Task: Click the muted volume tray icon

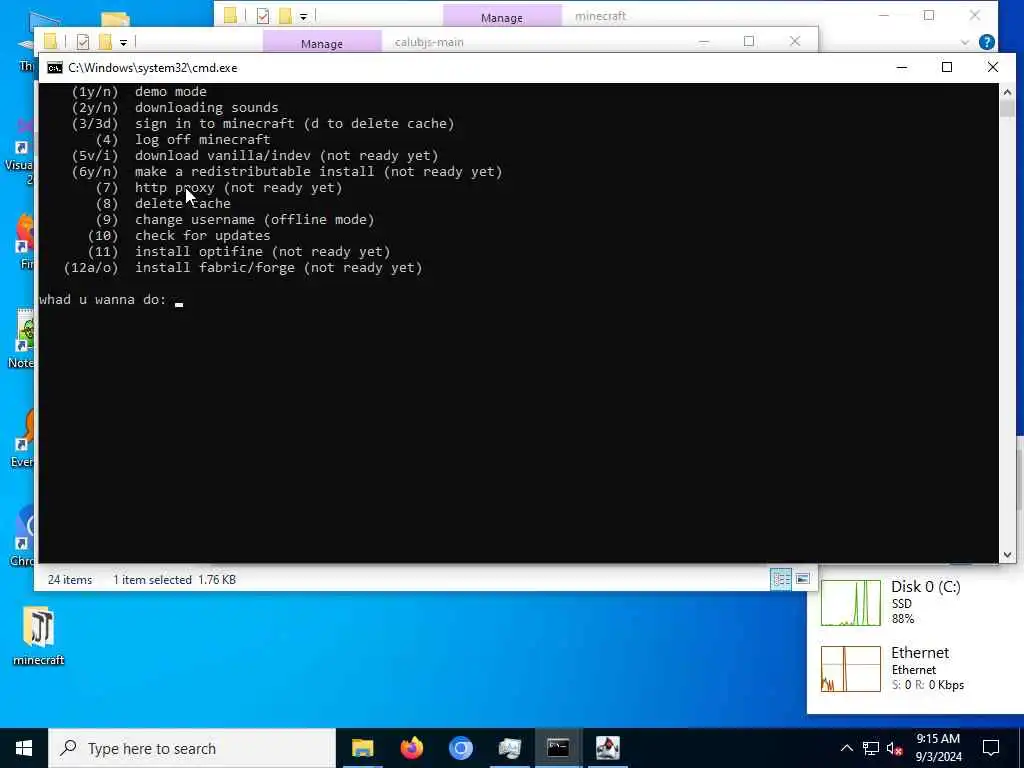Action: click(895, 748)
